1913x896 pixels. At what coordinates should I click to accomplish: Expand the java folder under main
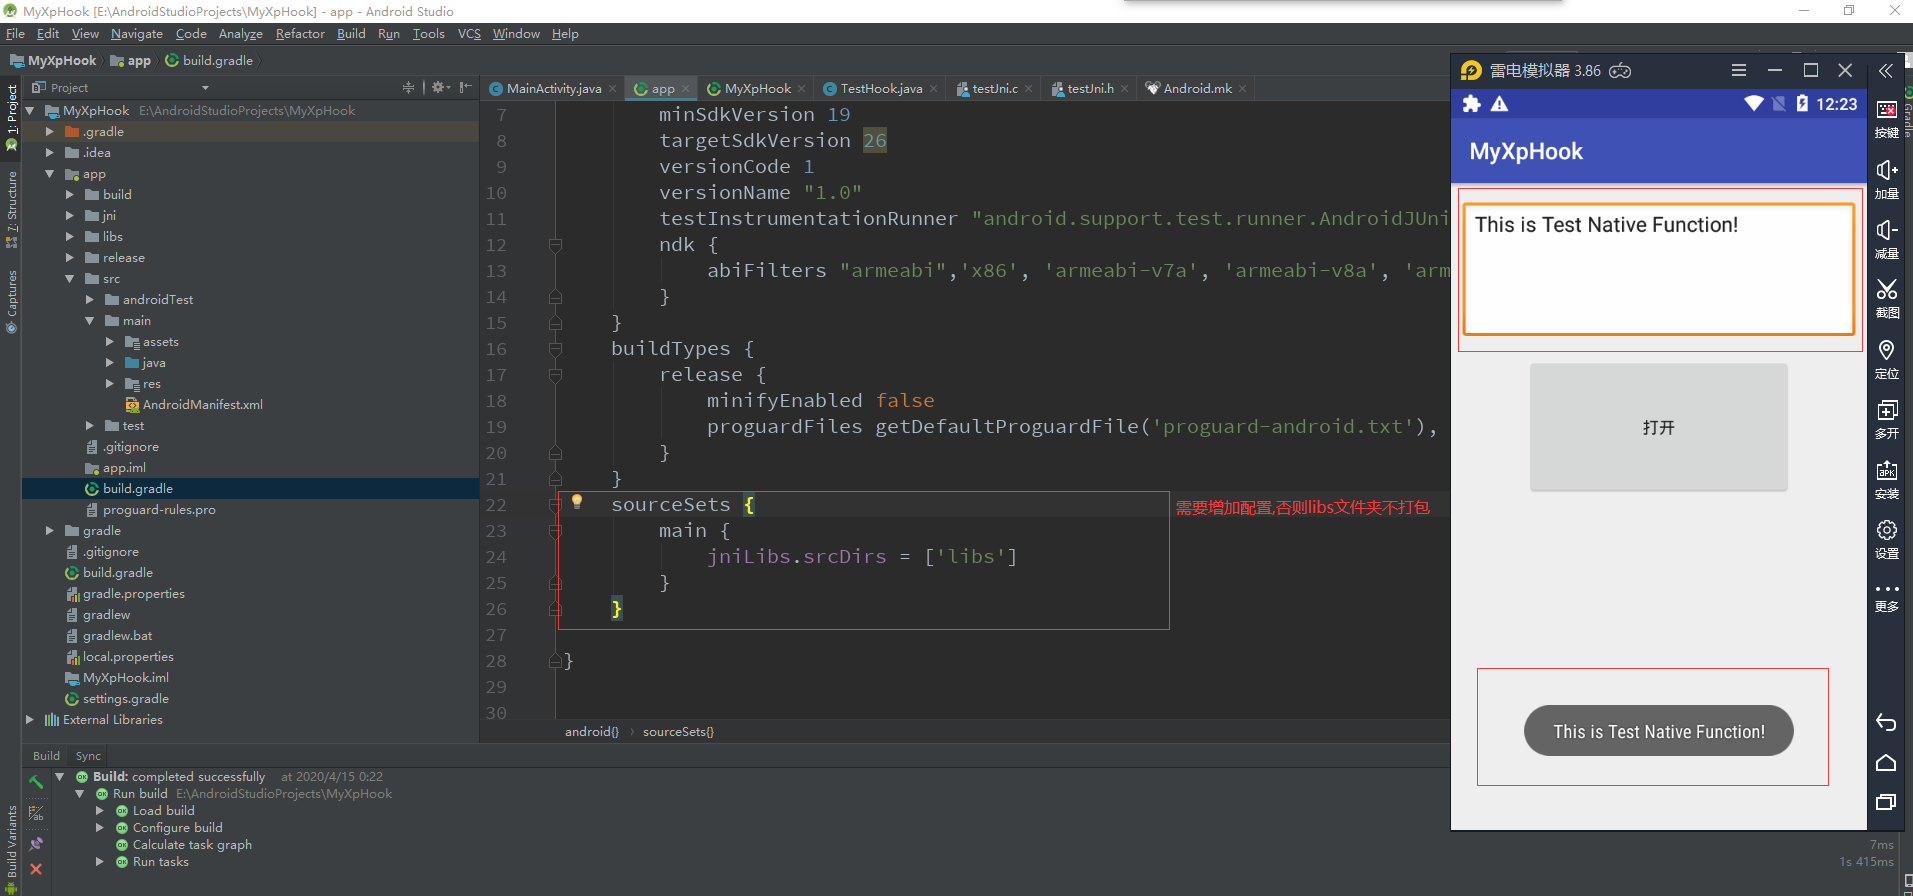click(109, 363)
